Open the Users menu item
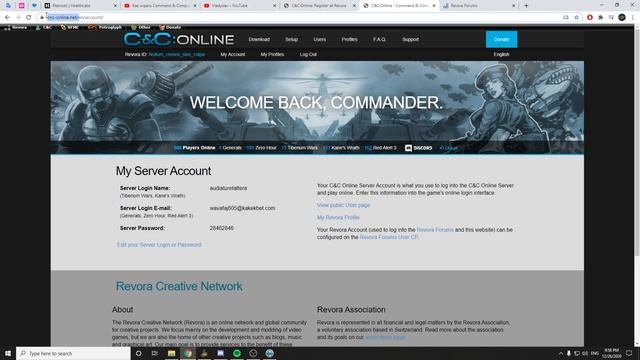This screenshot has width=640, height=360. 320,40
